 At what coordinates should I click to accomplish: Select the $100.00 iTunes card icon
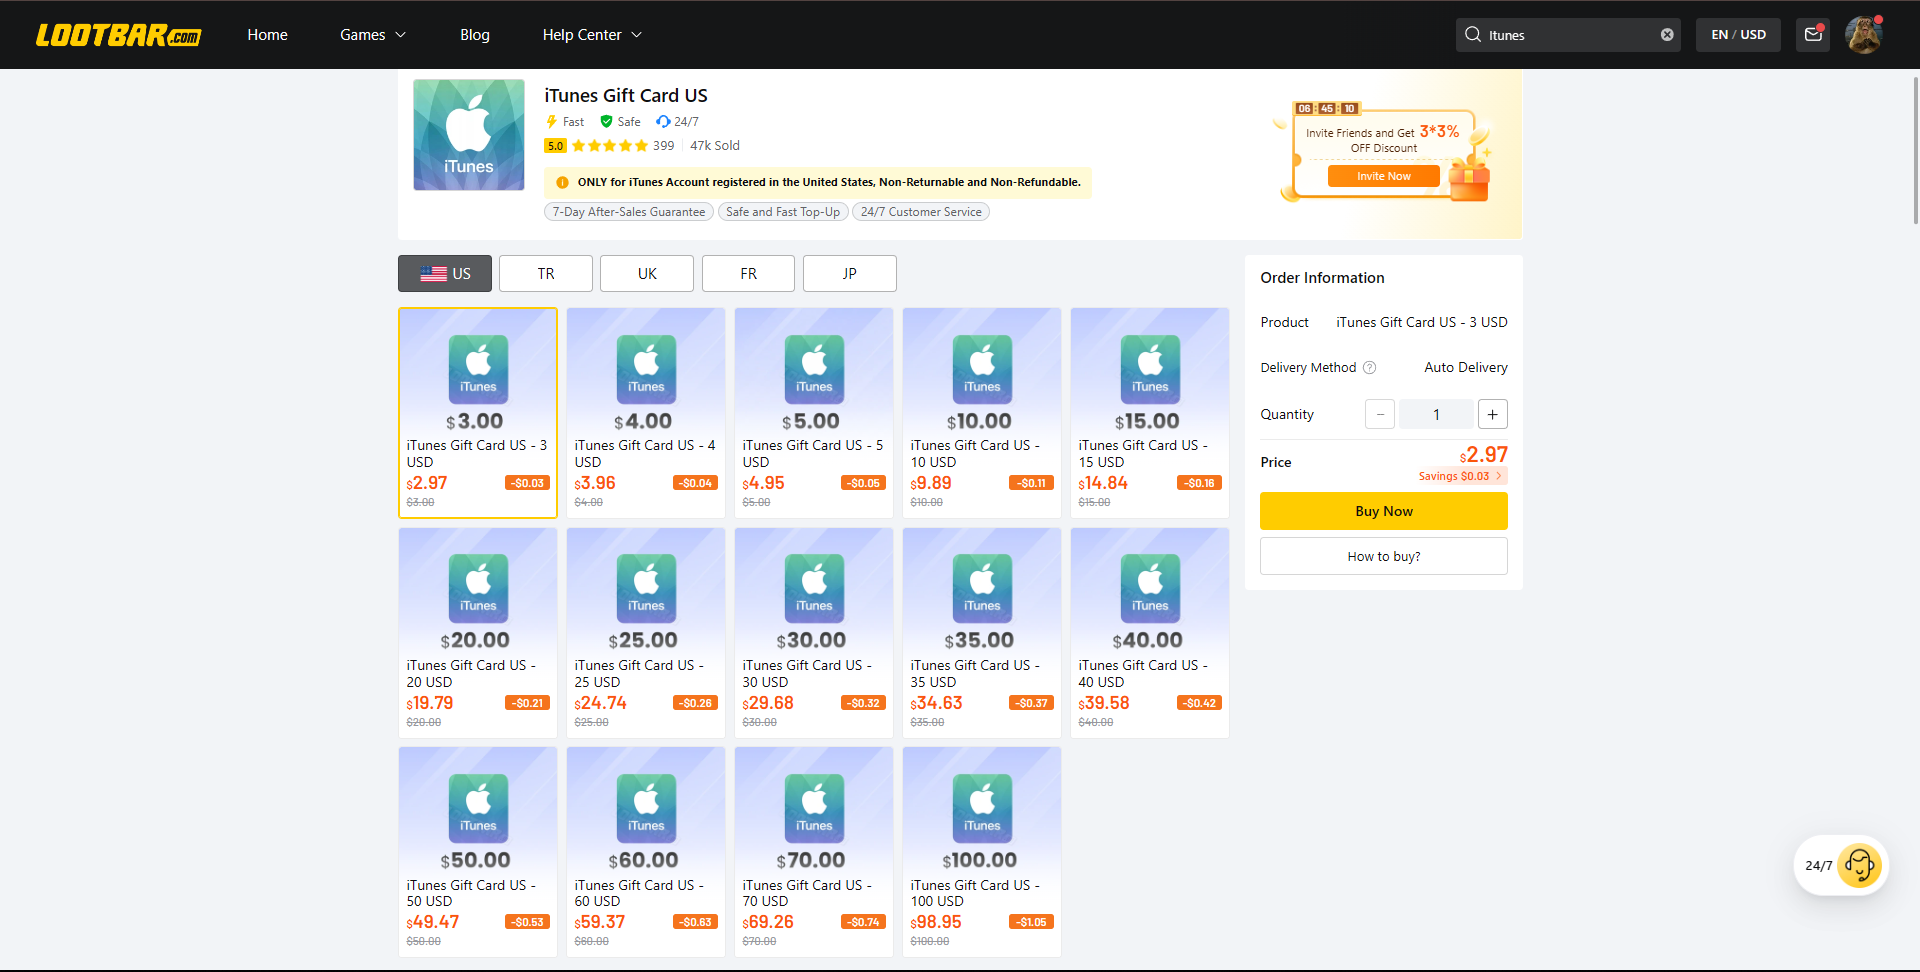[982, 809]
